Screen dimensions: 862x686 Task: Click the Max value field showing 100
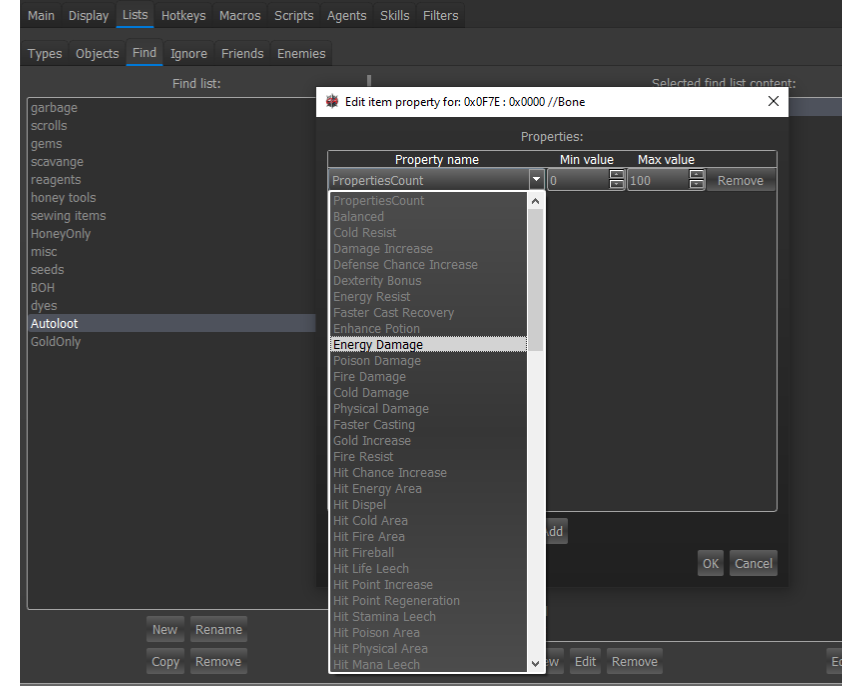(x=659, y=180)
